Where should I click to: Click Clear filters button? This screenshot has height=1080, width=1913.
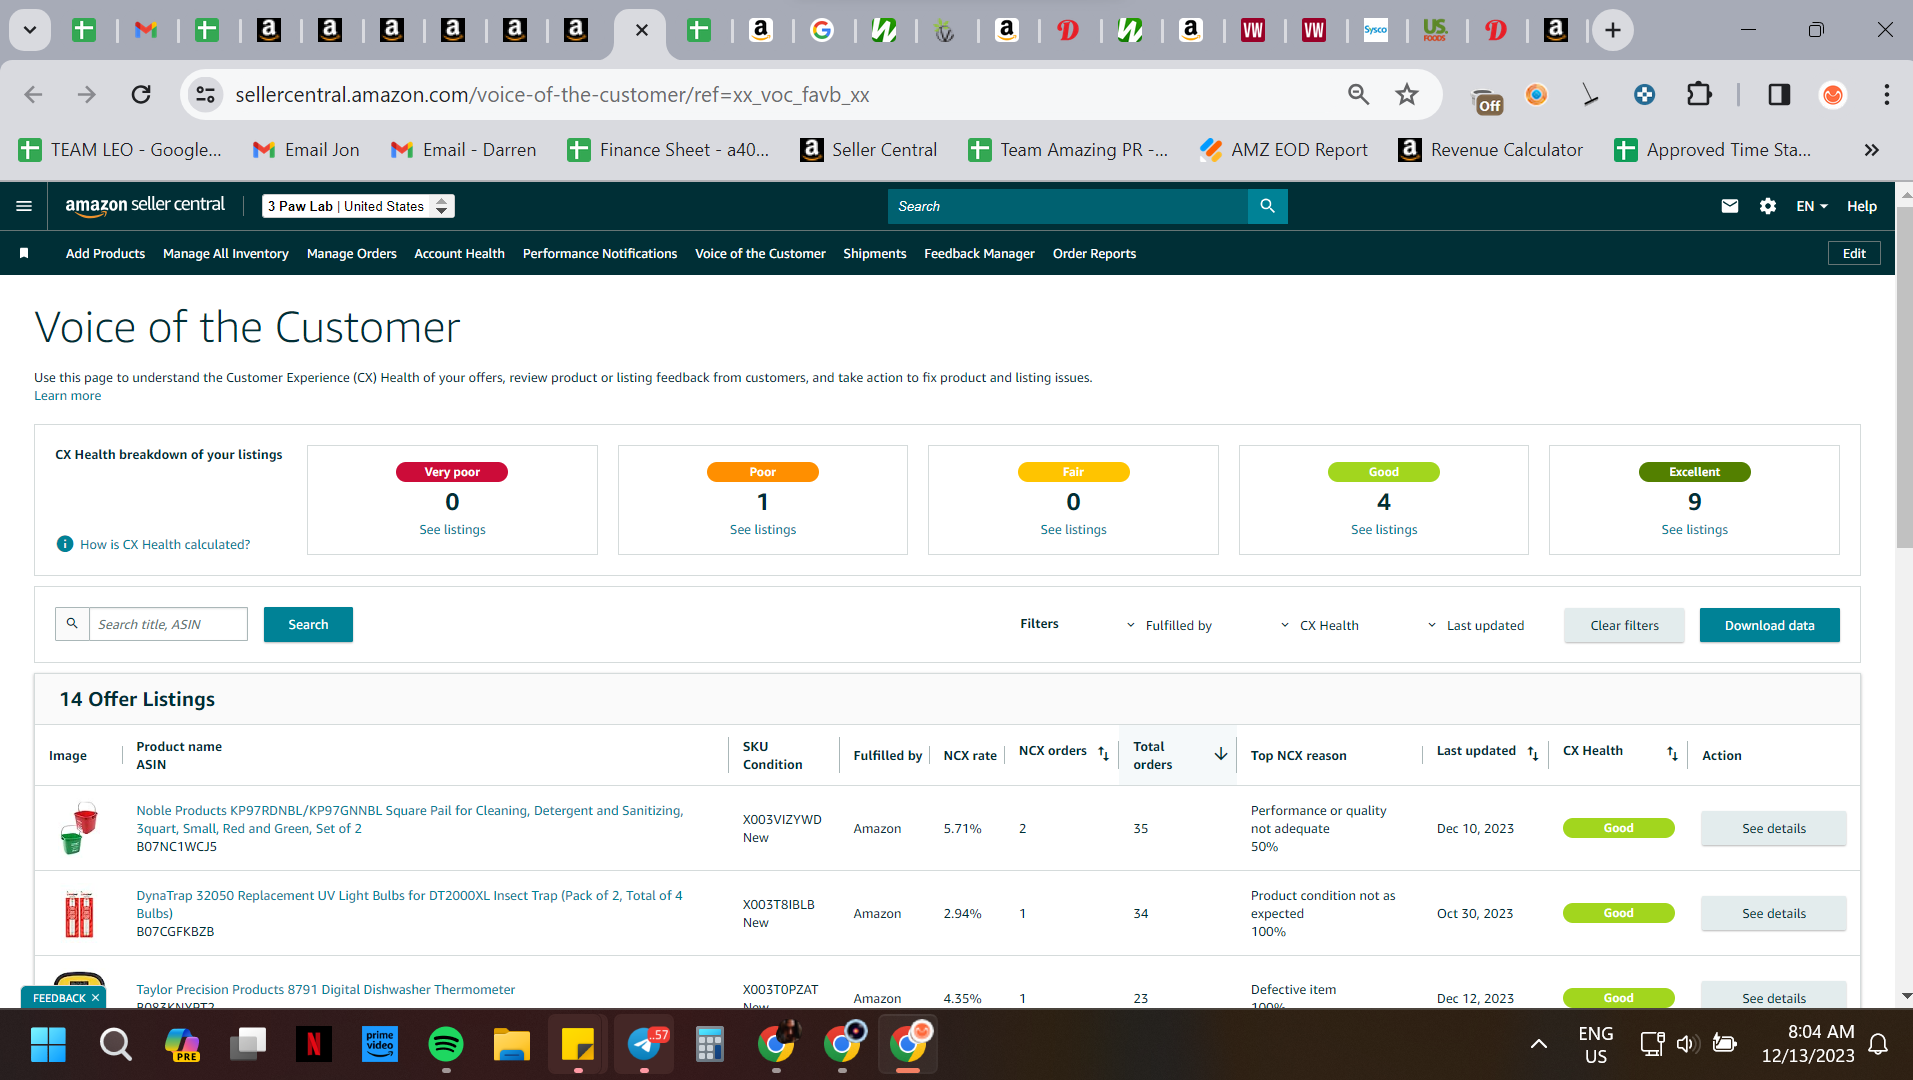1624,625
